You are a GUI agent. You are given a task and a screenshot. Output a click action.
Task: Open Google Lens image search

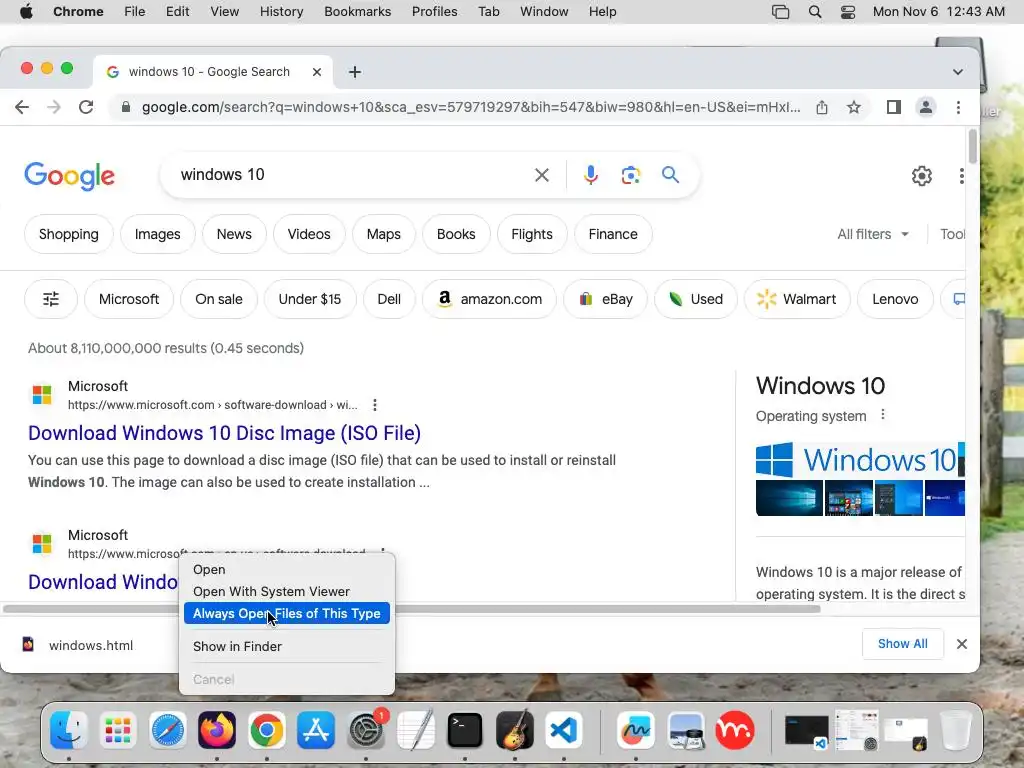point(630,175)
